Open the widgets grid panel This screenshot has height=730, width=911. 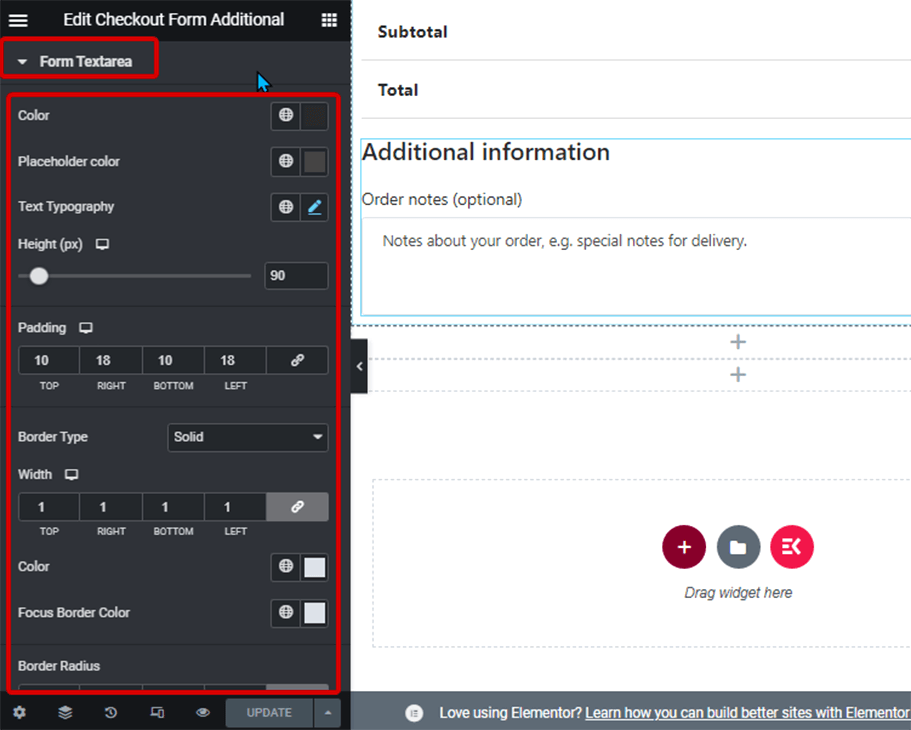point(329,20)
